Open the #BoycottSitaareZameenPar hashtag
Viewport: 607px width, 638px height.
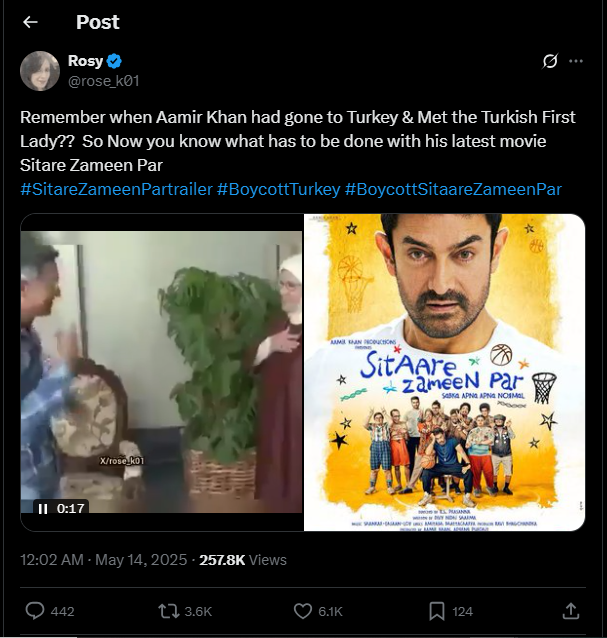pos(453,189)
